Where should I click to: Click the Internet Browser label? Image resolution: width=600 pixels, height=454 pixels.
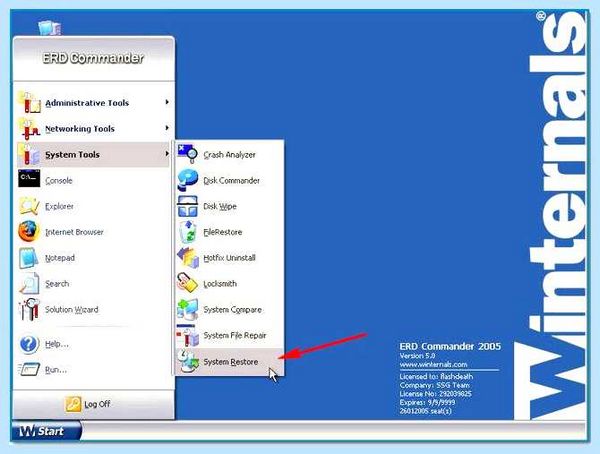pos(74,232)
